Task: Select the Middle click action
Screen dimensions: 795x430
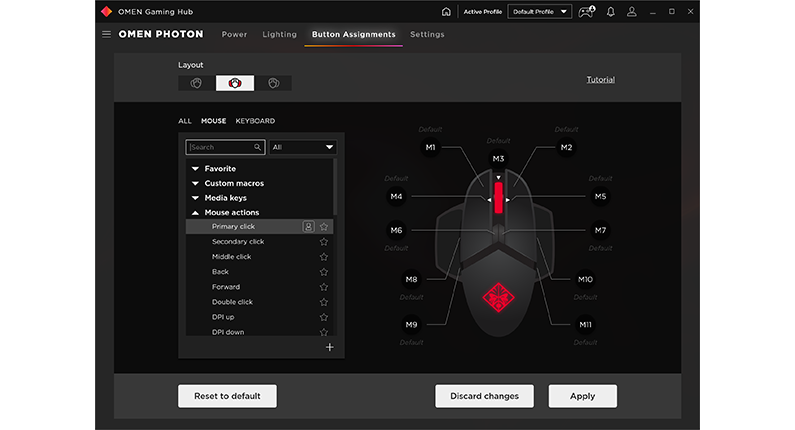Action: [260, 257]
